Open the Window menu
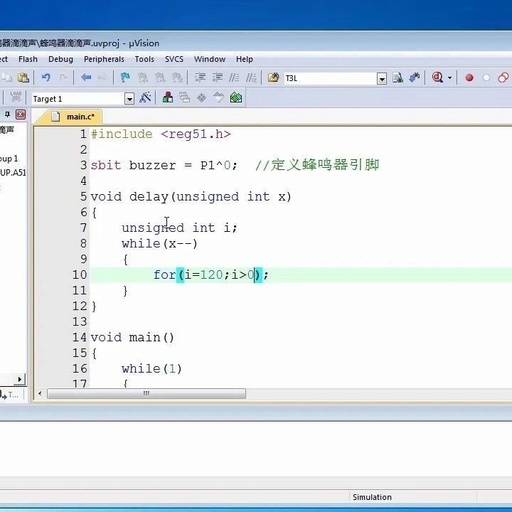The image size is (512, 512). [x=210, y=59]
